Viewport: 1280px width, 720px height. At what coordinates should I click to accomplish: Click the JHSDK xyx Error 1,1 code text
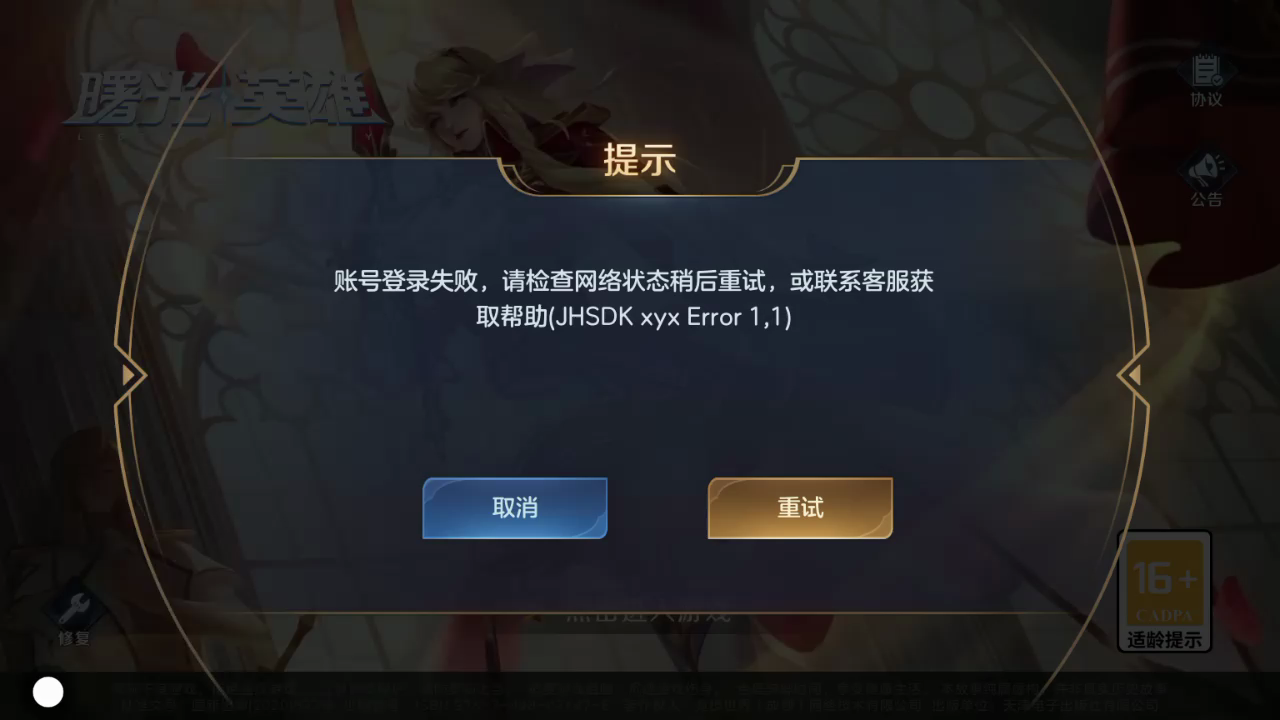671,317
